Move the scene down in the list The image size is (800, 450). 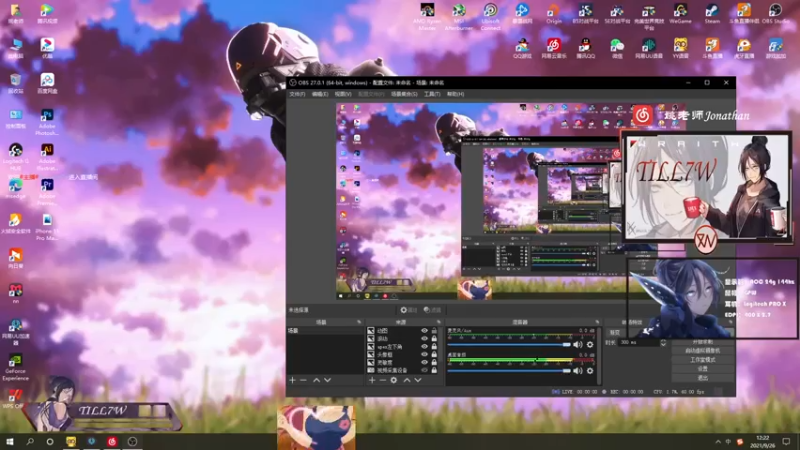point(328,380)
